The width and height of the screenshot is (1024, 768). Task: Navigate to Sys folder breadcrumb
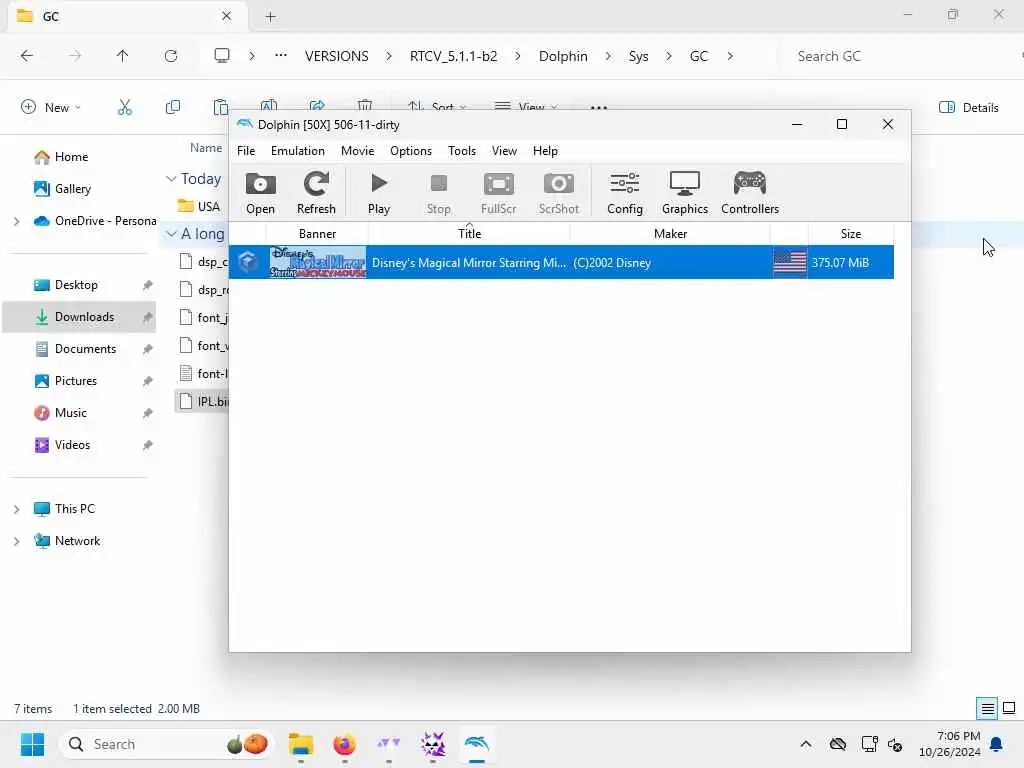click(x=638, y=56)
